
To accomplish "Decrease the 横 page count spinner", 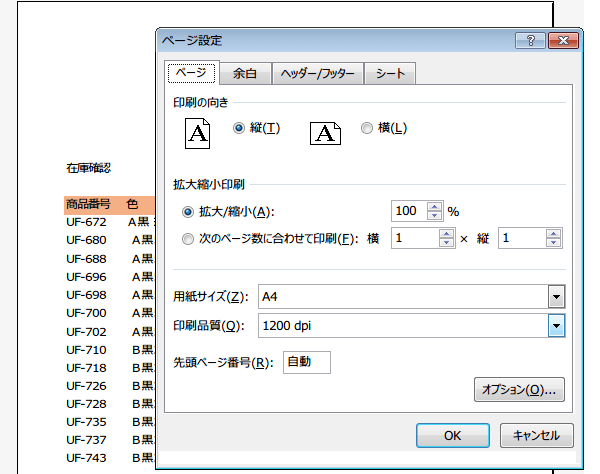I will 446,243.
